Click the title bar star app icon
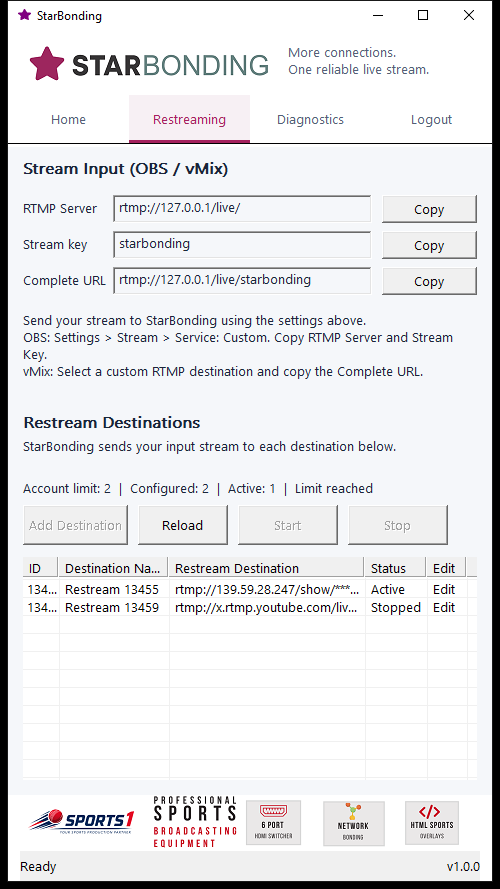The height and width of the screenshot is (889, 500). click(24, 15)
